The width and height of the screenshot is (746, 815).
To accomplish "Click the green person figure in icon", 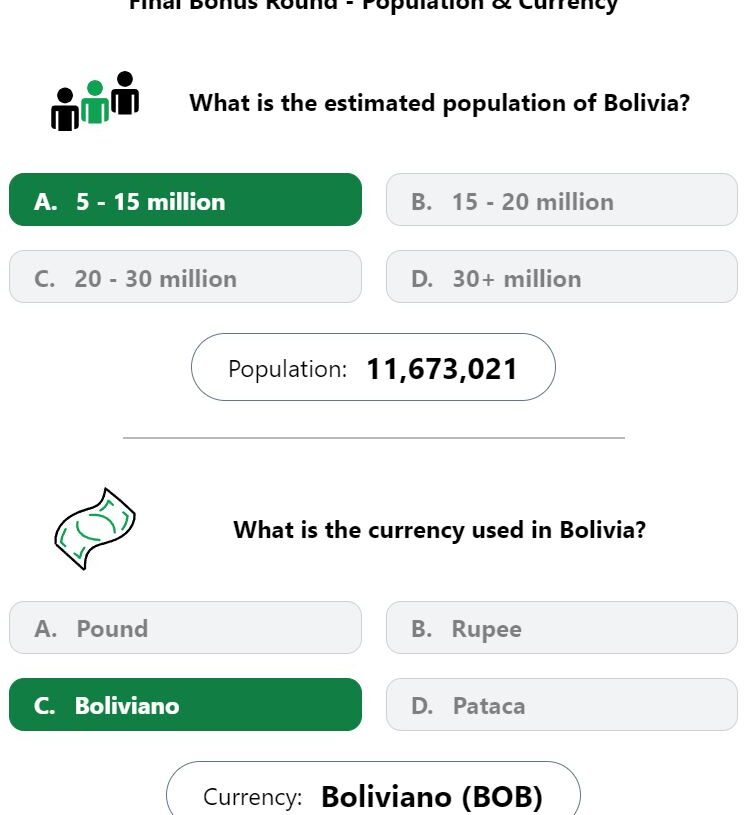I will tap(95, 102).
